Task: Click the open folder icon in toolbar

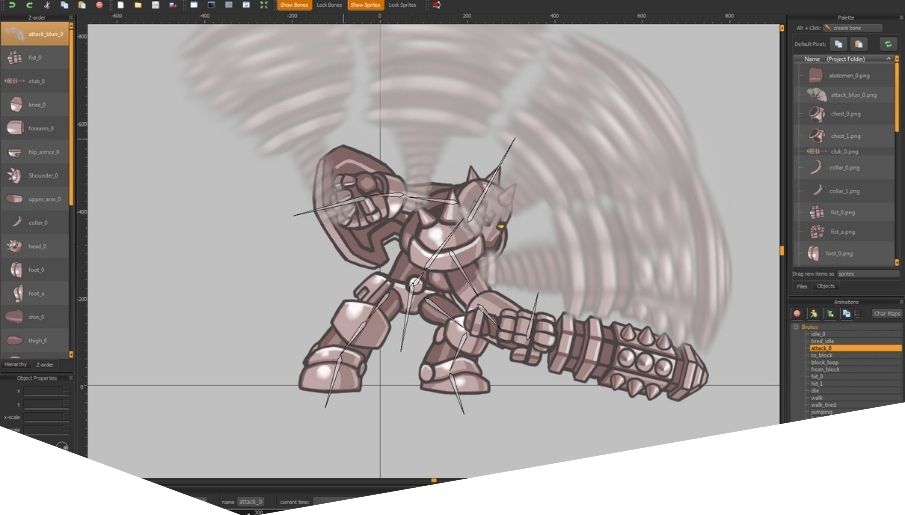Action: coord(137,5)
